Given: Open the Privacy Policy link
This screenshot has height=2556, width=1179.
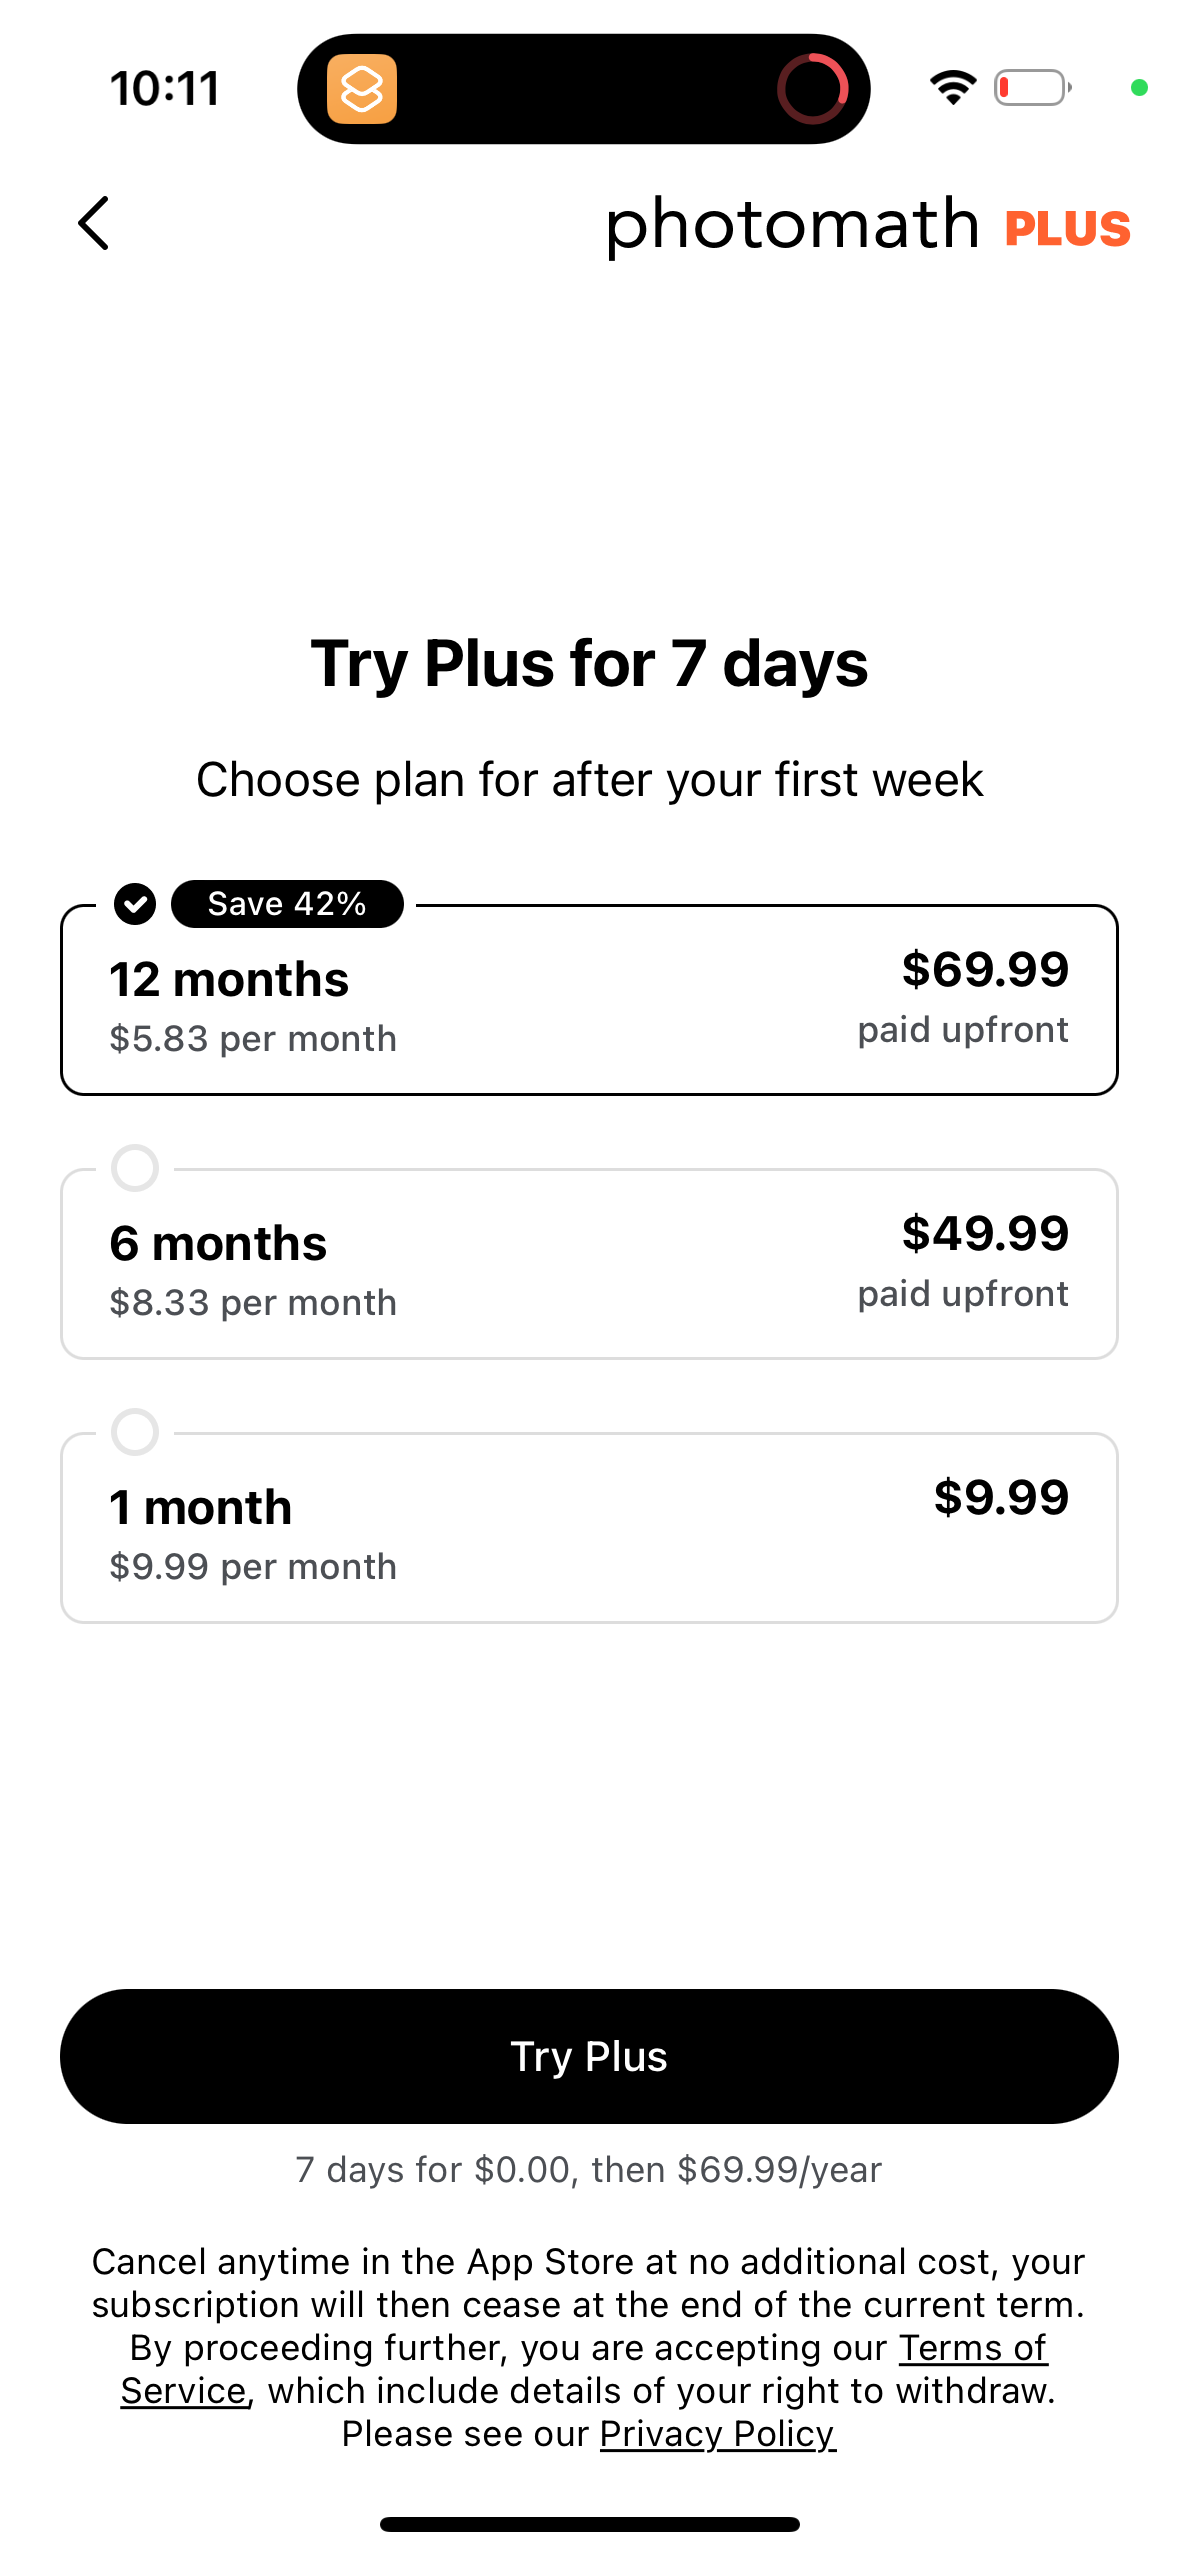Looking at the screenshot, I should [717, 2434].
